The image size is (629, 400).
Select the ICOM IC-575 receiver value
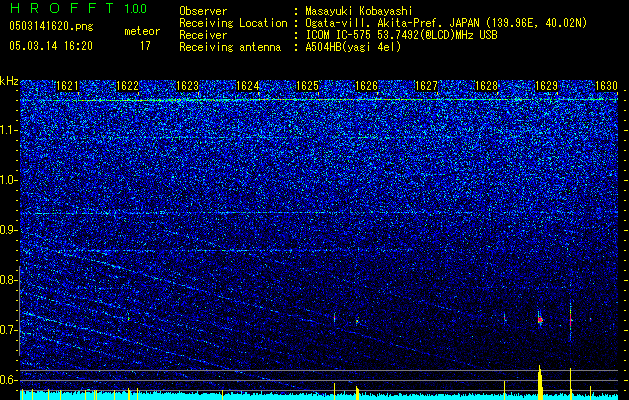pyautogui.click(x=401, y=35)
